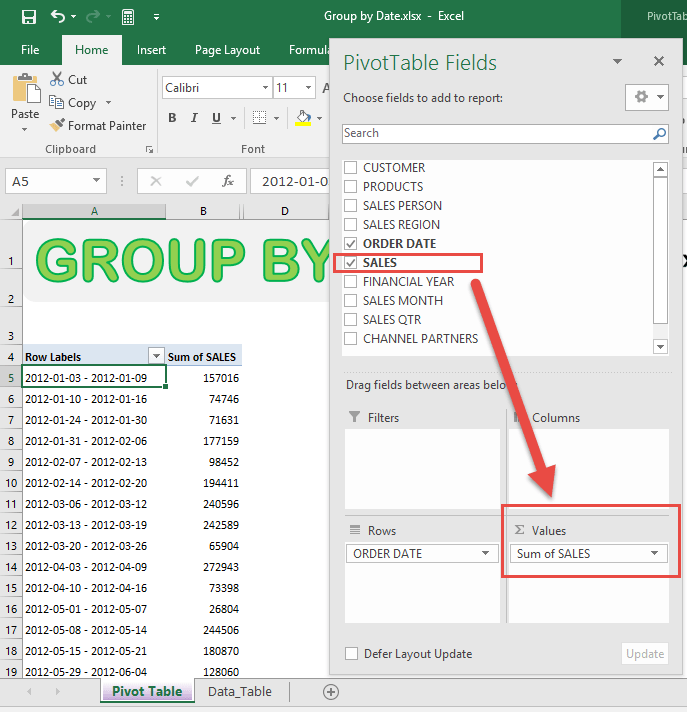687x712 pixels.
Task: Click the Update button
Action: point(645,654)
